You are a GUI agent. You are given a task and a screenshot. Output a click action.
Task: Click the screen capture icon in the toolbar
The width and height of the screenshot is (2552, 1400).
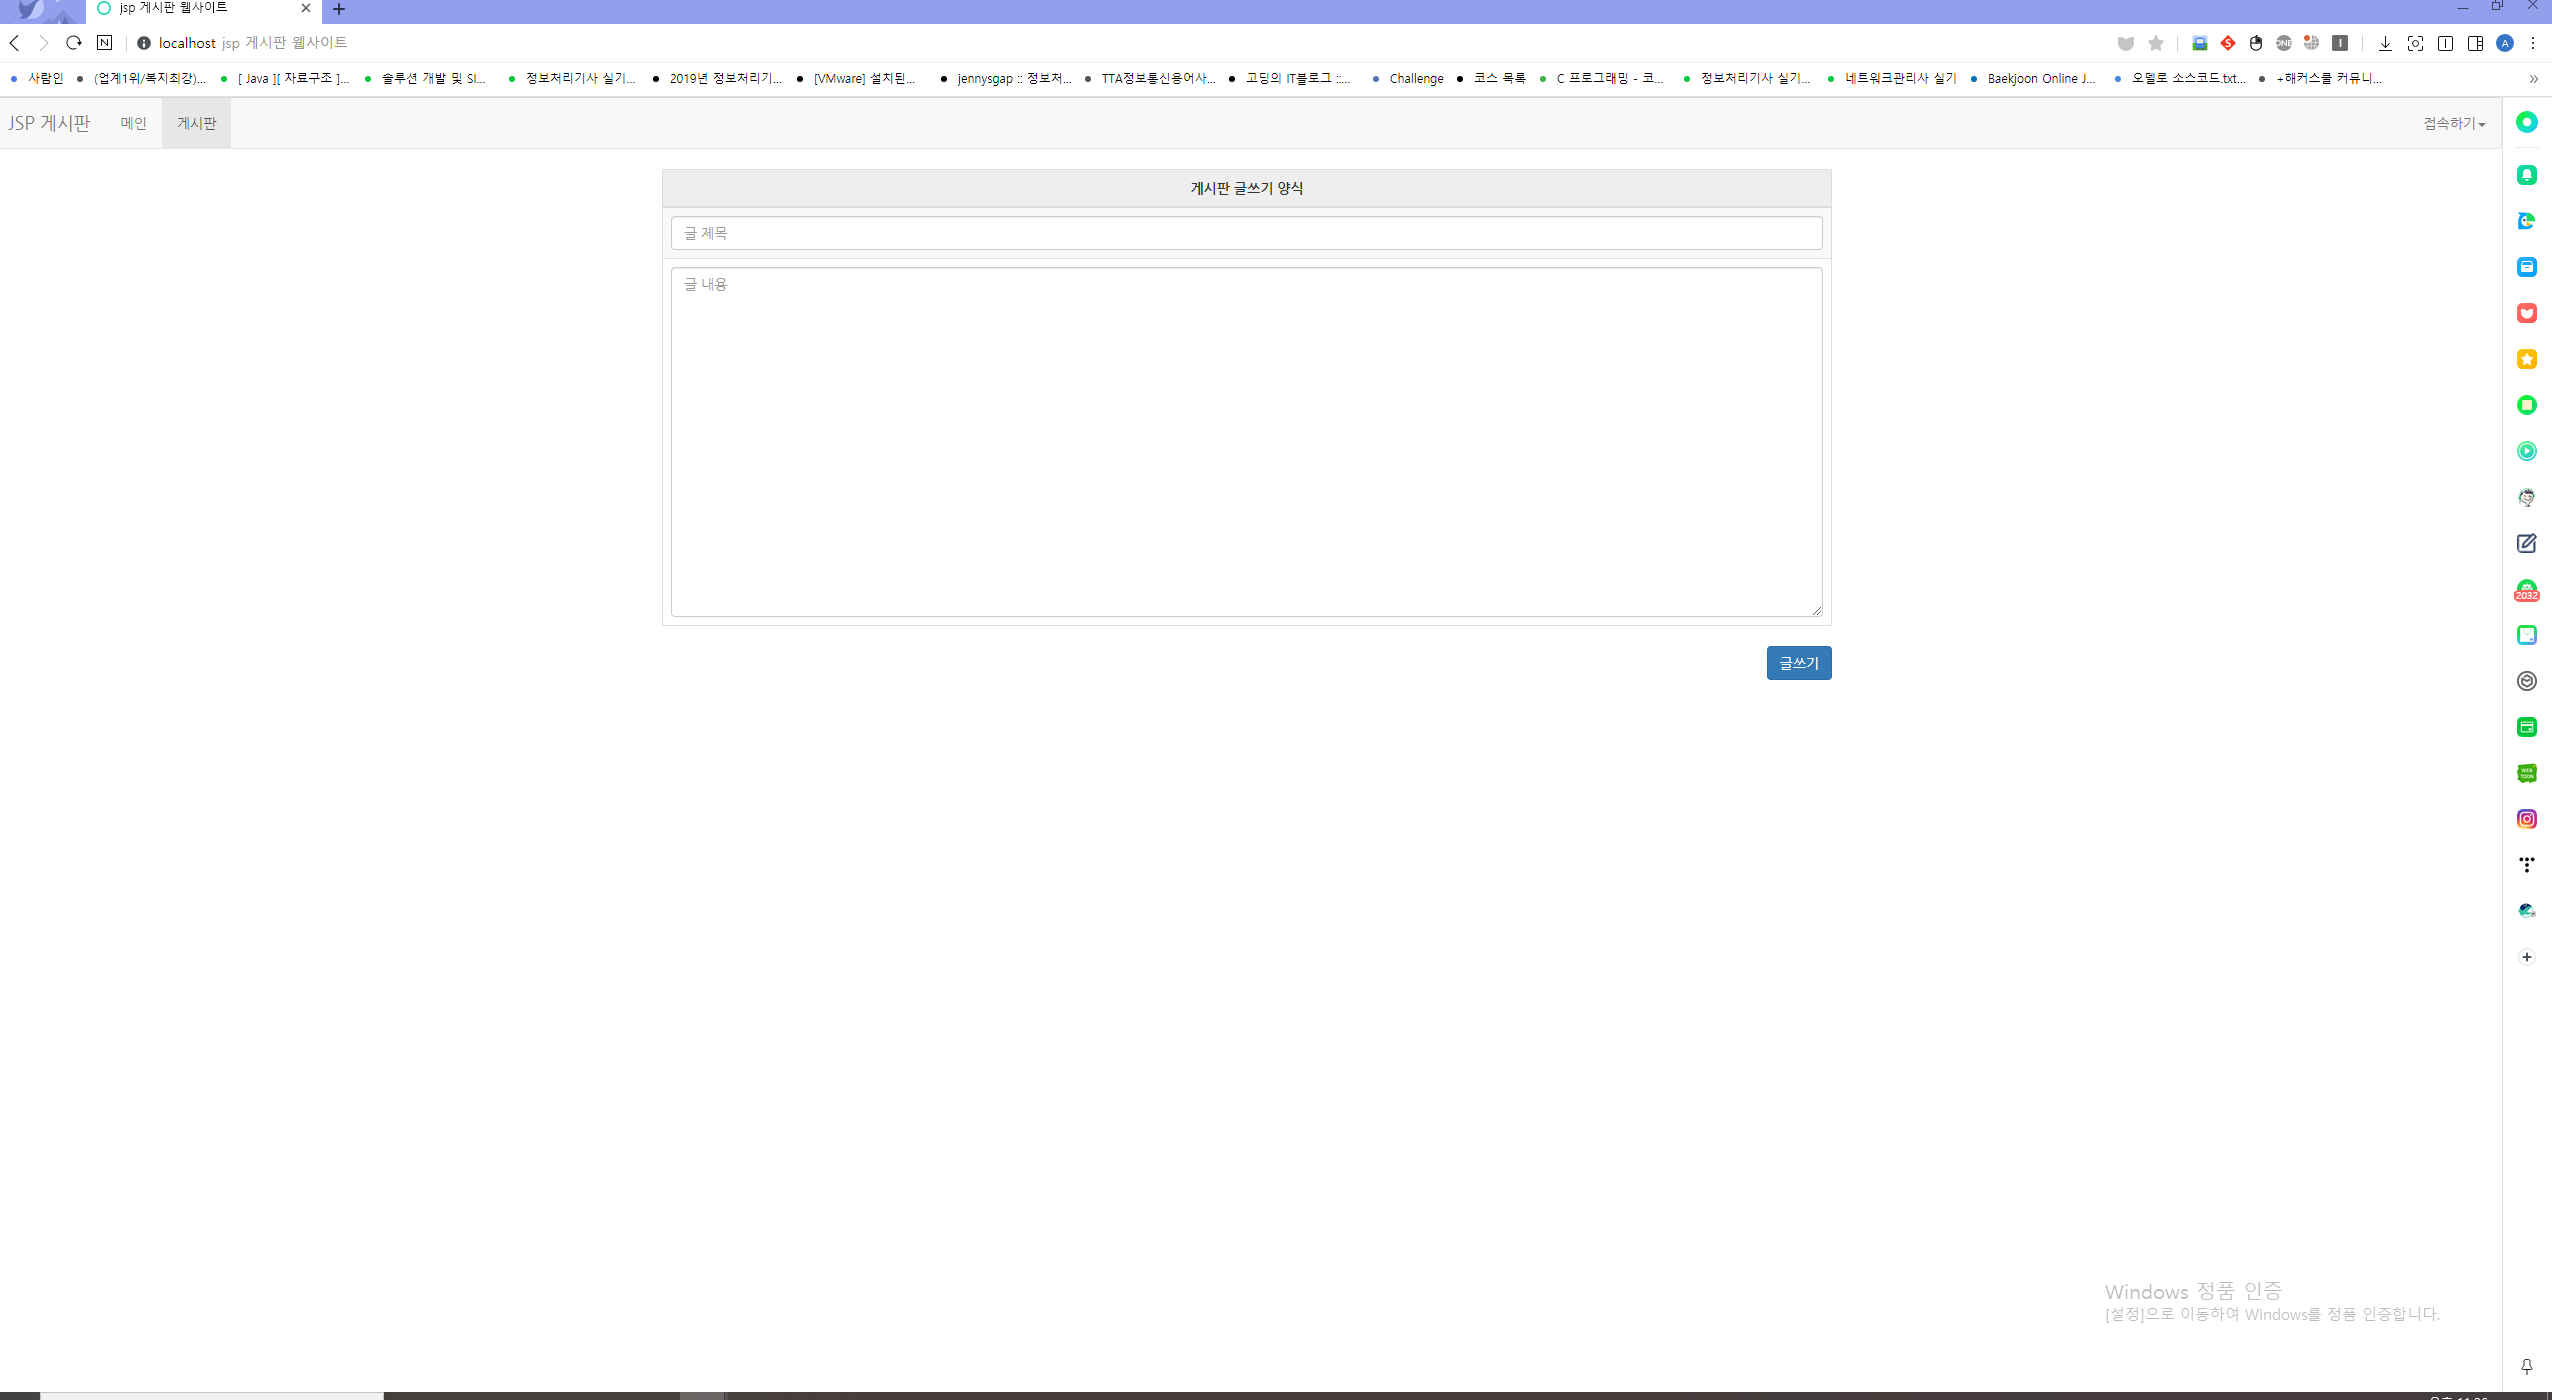2417,43
